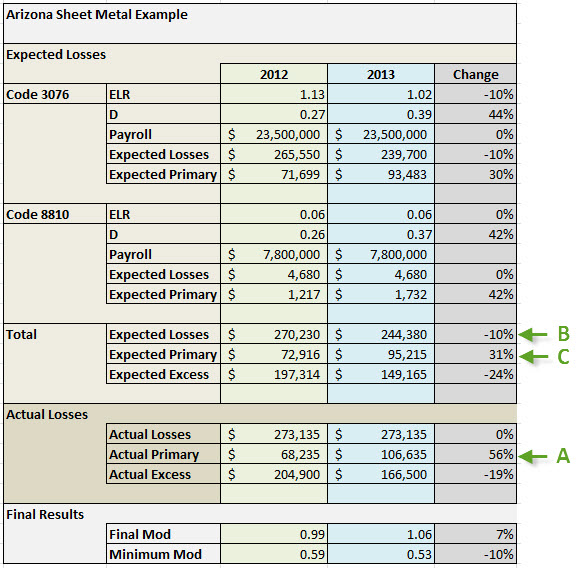Click total expected losses 270,230

click(274, 334)
